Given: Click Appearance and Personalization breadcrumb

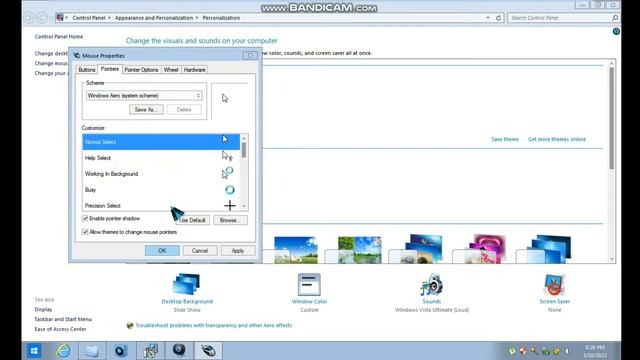Looking at the screenshot, I should [154, 18].
